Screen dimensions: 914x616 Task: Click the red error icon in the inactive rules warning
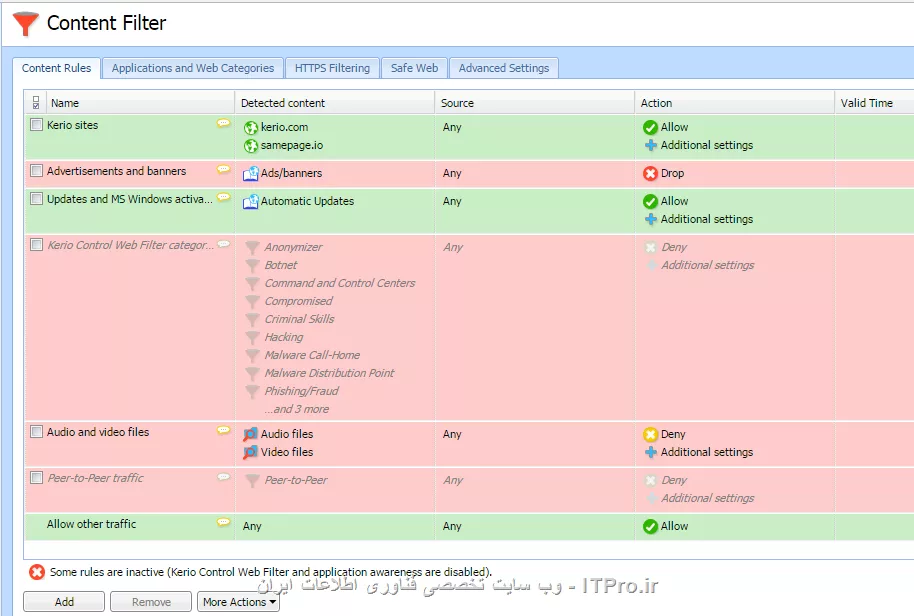coord(37,572)
